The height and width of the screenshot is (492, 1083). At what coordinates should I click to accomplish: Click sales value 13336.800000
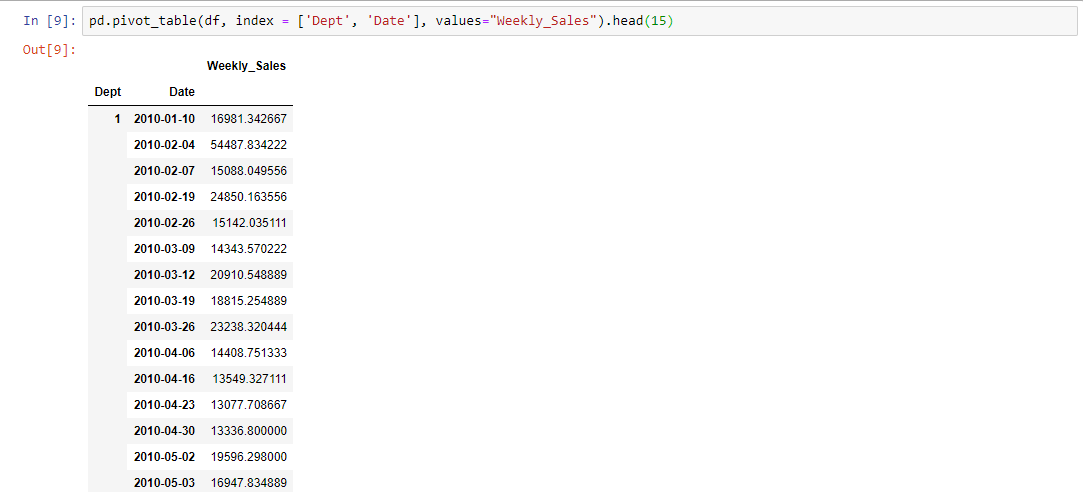(x=249, y=431)
